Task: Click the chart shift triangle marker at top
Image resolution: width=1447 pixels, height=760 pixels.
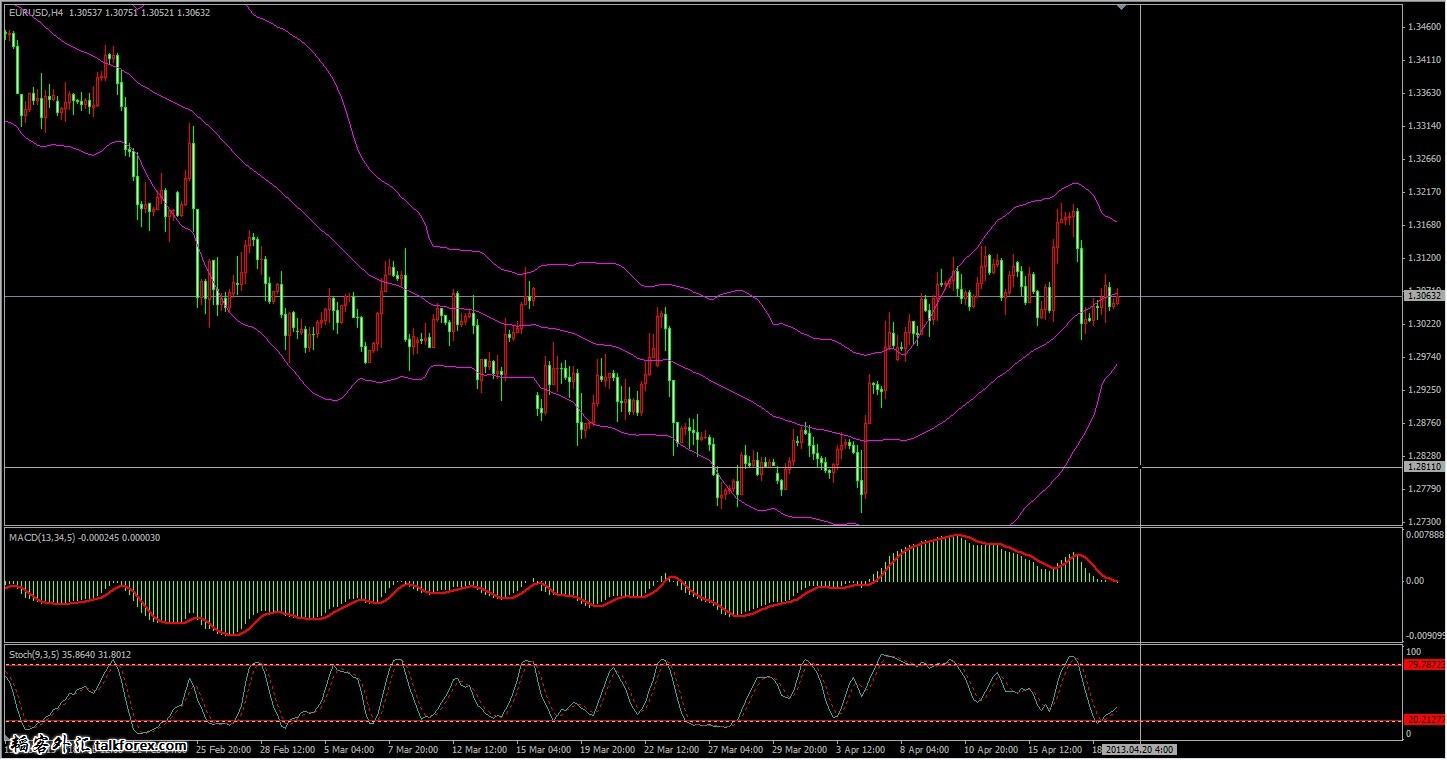Action: click(1122, 7)
